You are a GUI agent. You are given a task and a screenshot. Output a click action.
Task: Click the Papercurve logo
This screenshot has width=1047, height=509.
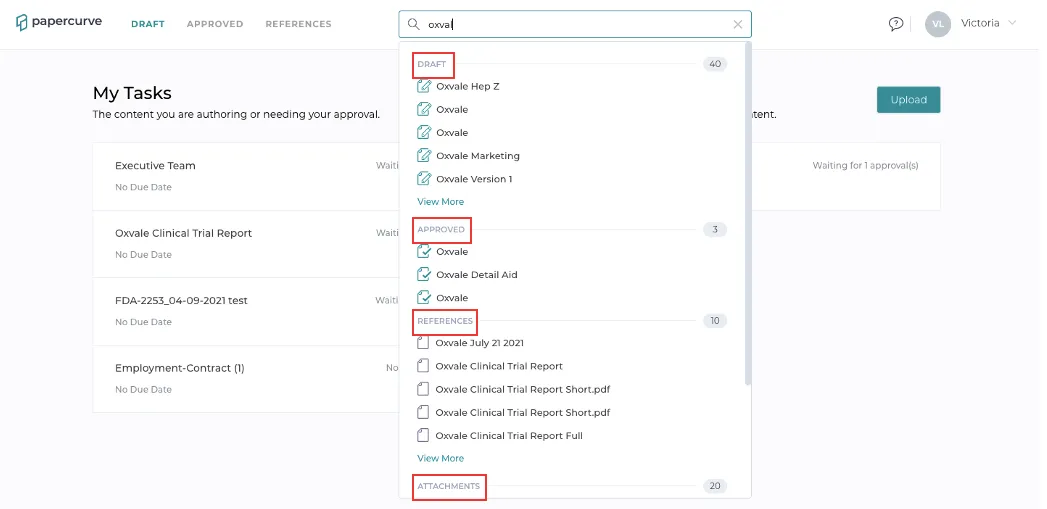coord(59,22)
